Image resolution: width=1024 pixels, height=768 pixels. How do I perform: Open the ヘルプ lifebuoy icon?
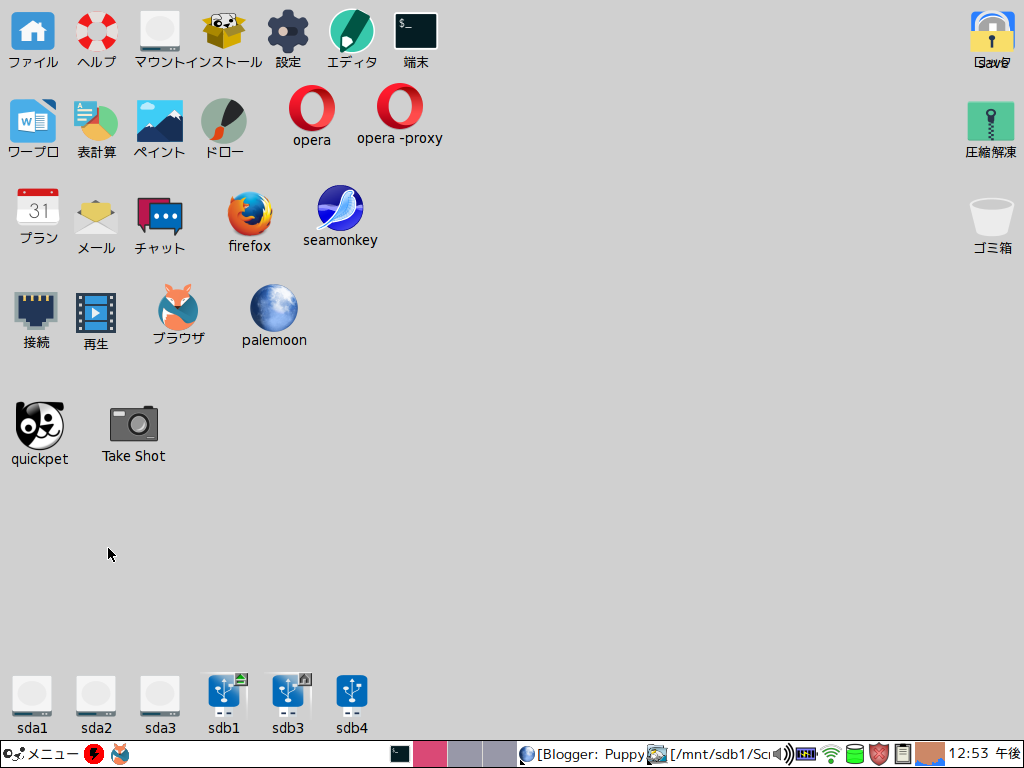pos(97,31)
